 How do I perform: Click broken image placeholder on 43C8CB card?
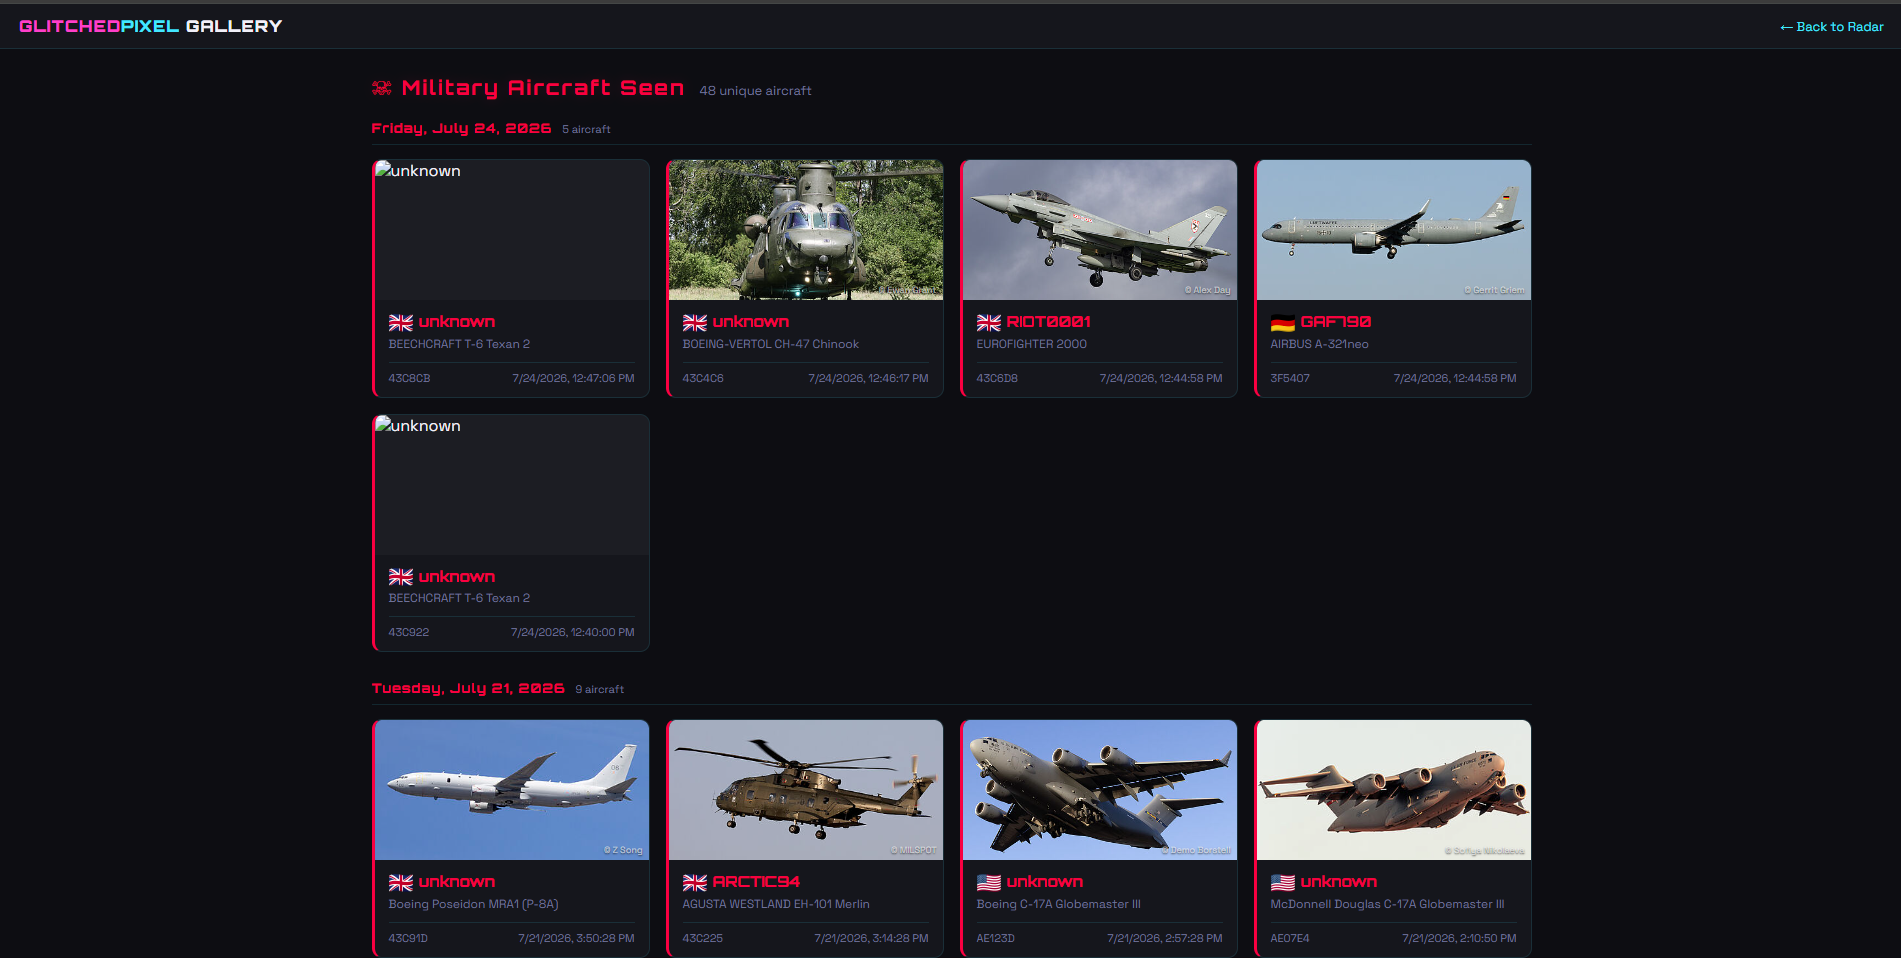pyautogui.click(x=512, y=230)
